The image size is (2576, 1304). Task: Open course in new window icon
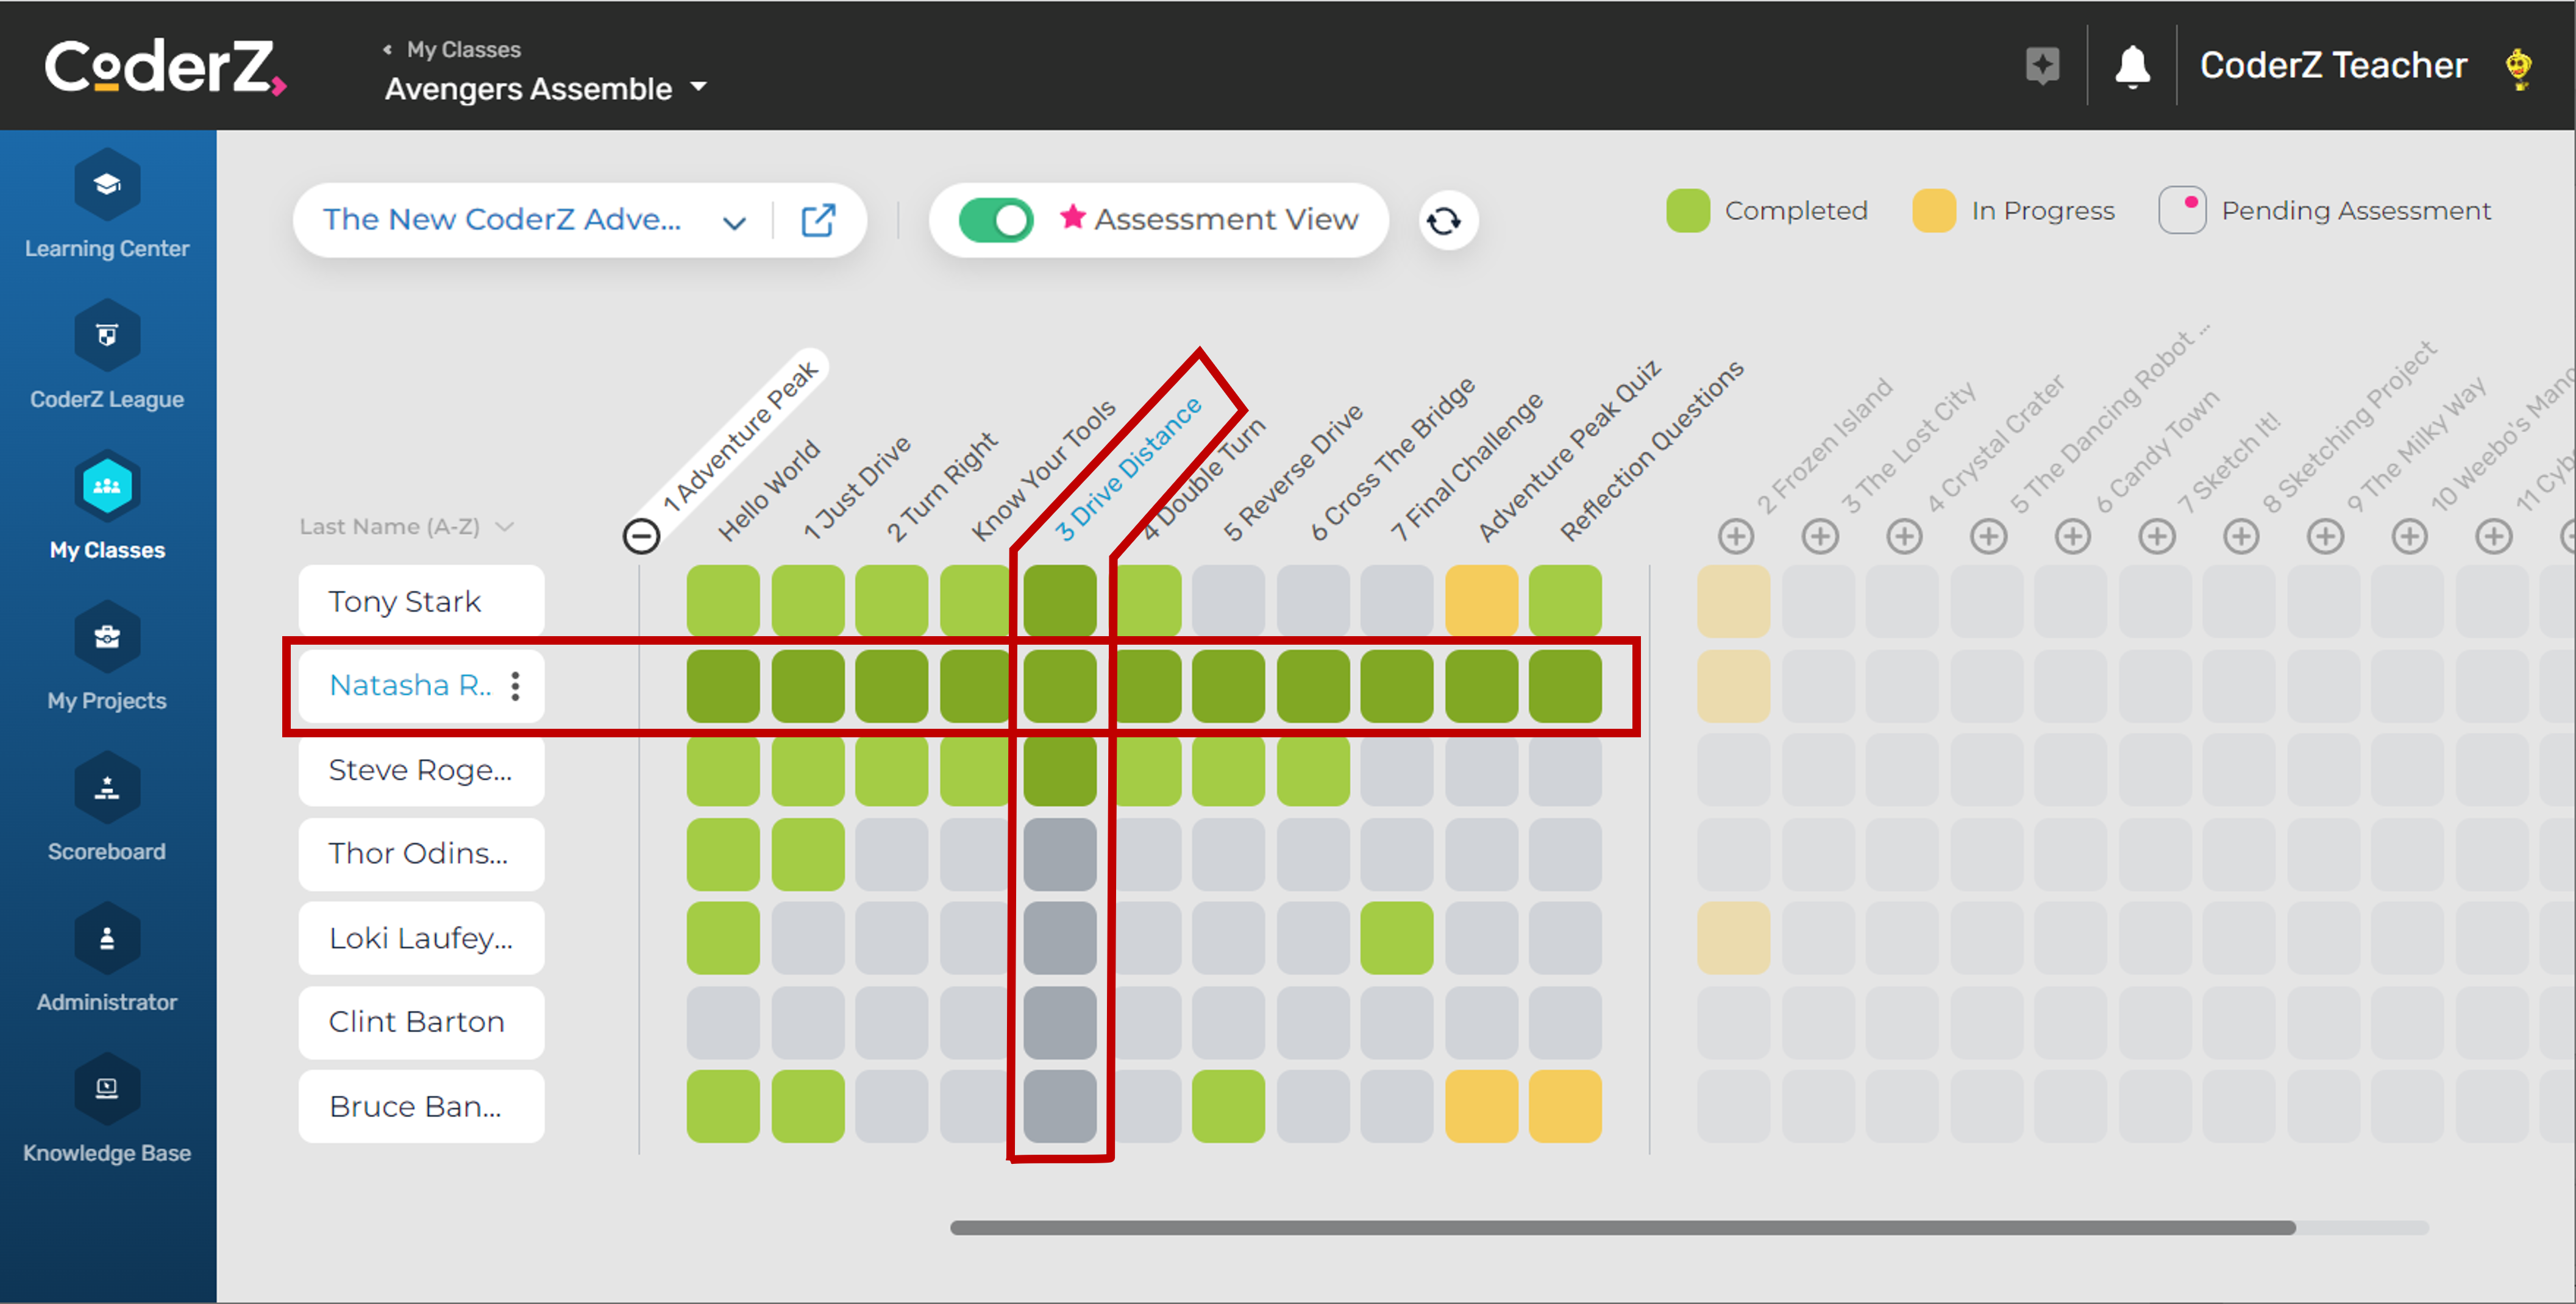tap(818, 220)
